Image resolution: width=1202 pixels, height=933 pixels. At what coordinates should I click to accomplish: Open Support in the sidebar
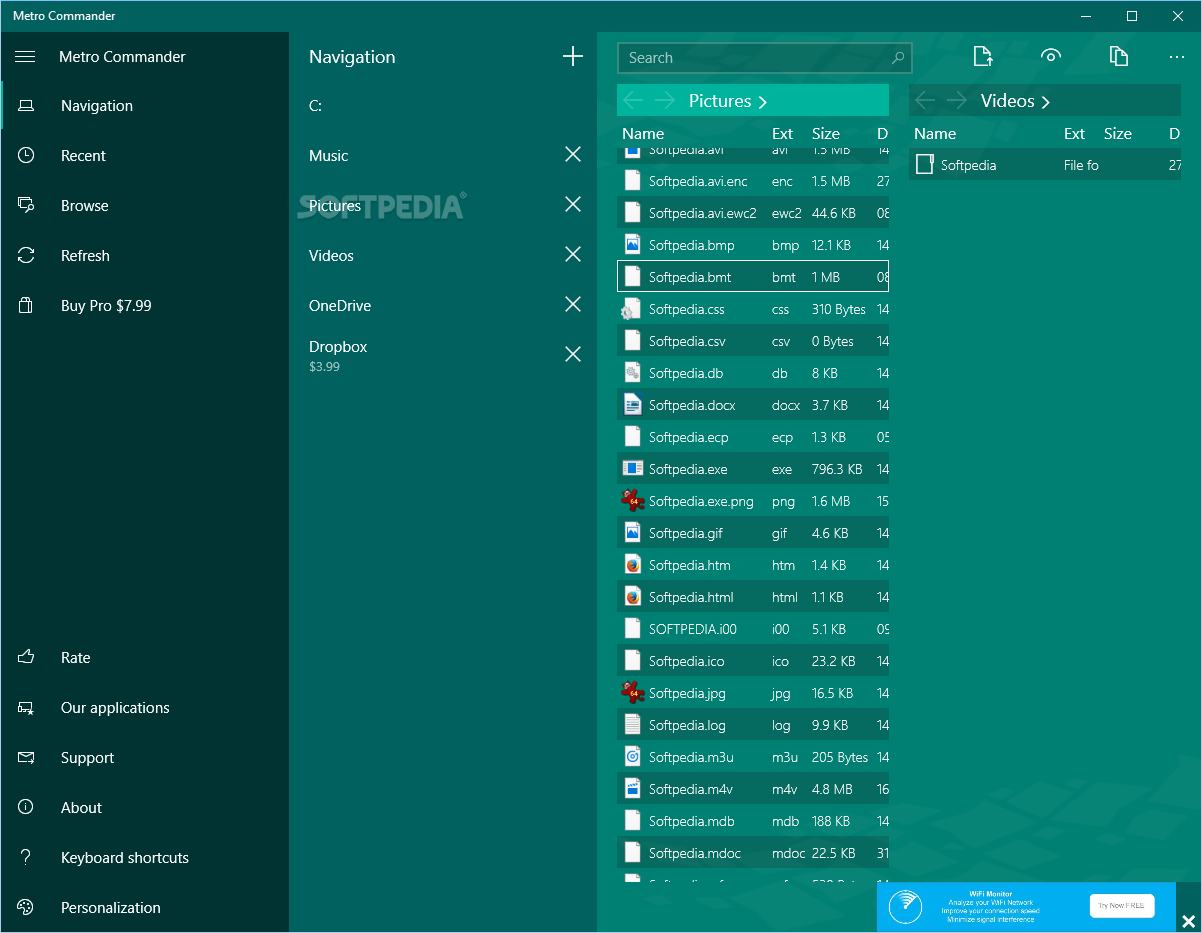pos(145,758)
